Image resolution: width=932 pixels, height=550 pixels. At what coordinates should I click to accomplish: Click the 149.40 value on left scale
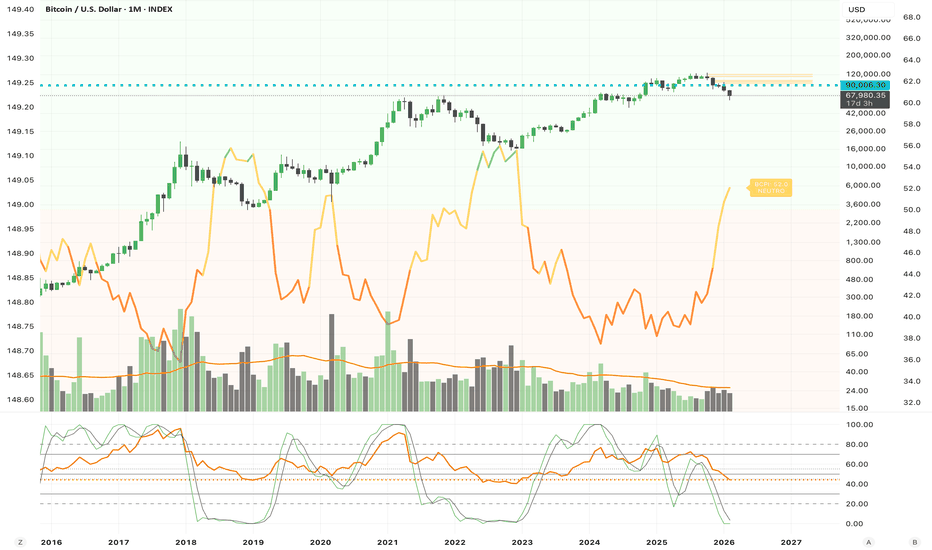21,10
